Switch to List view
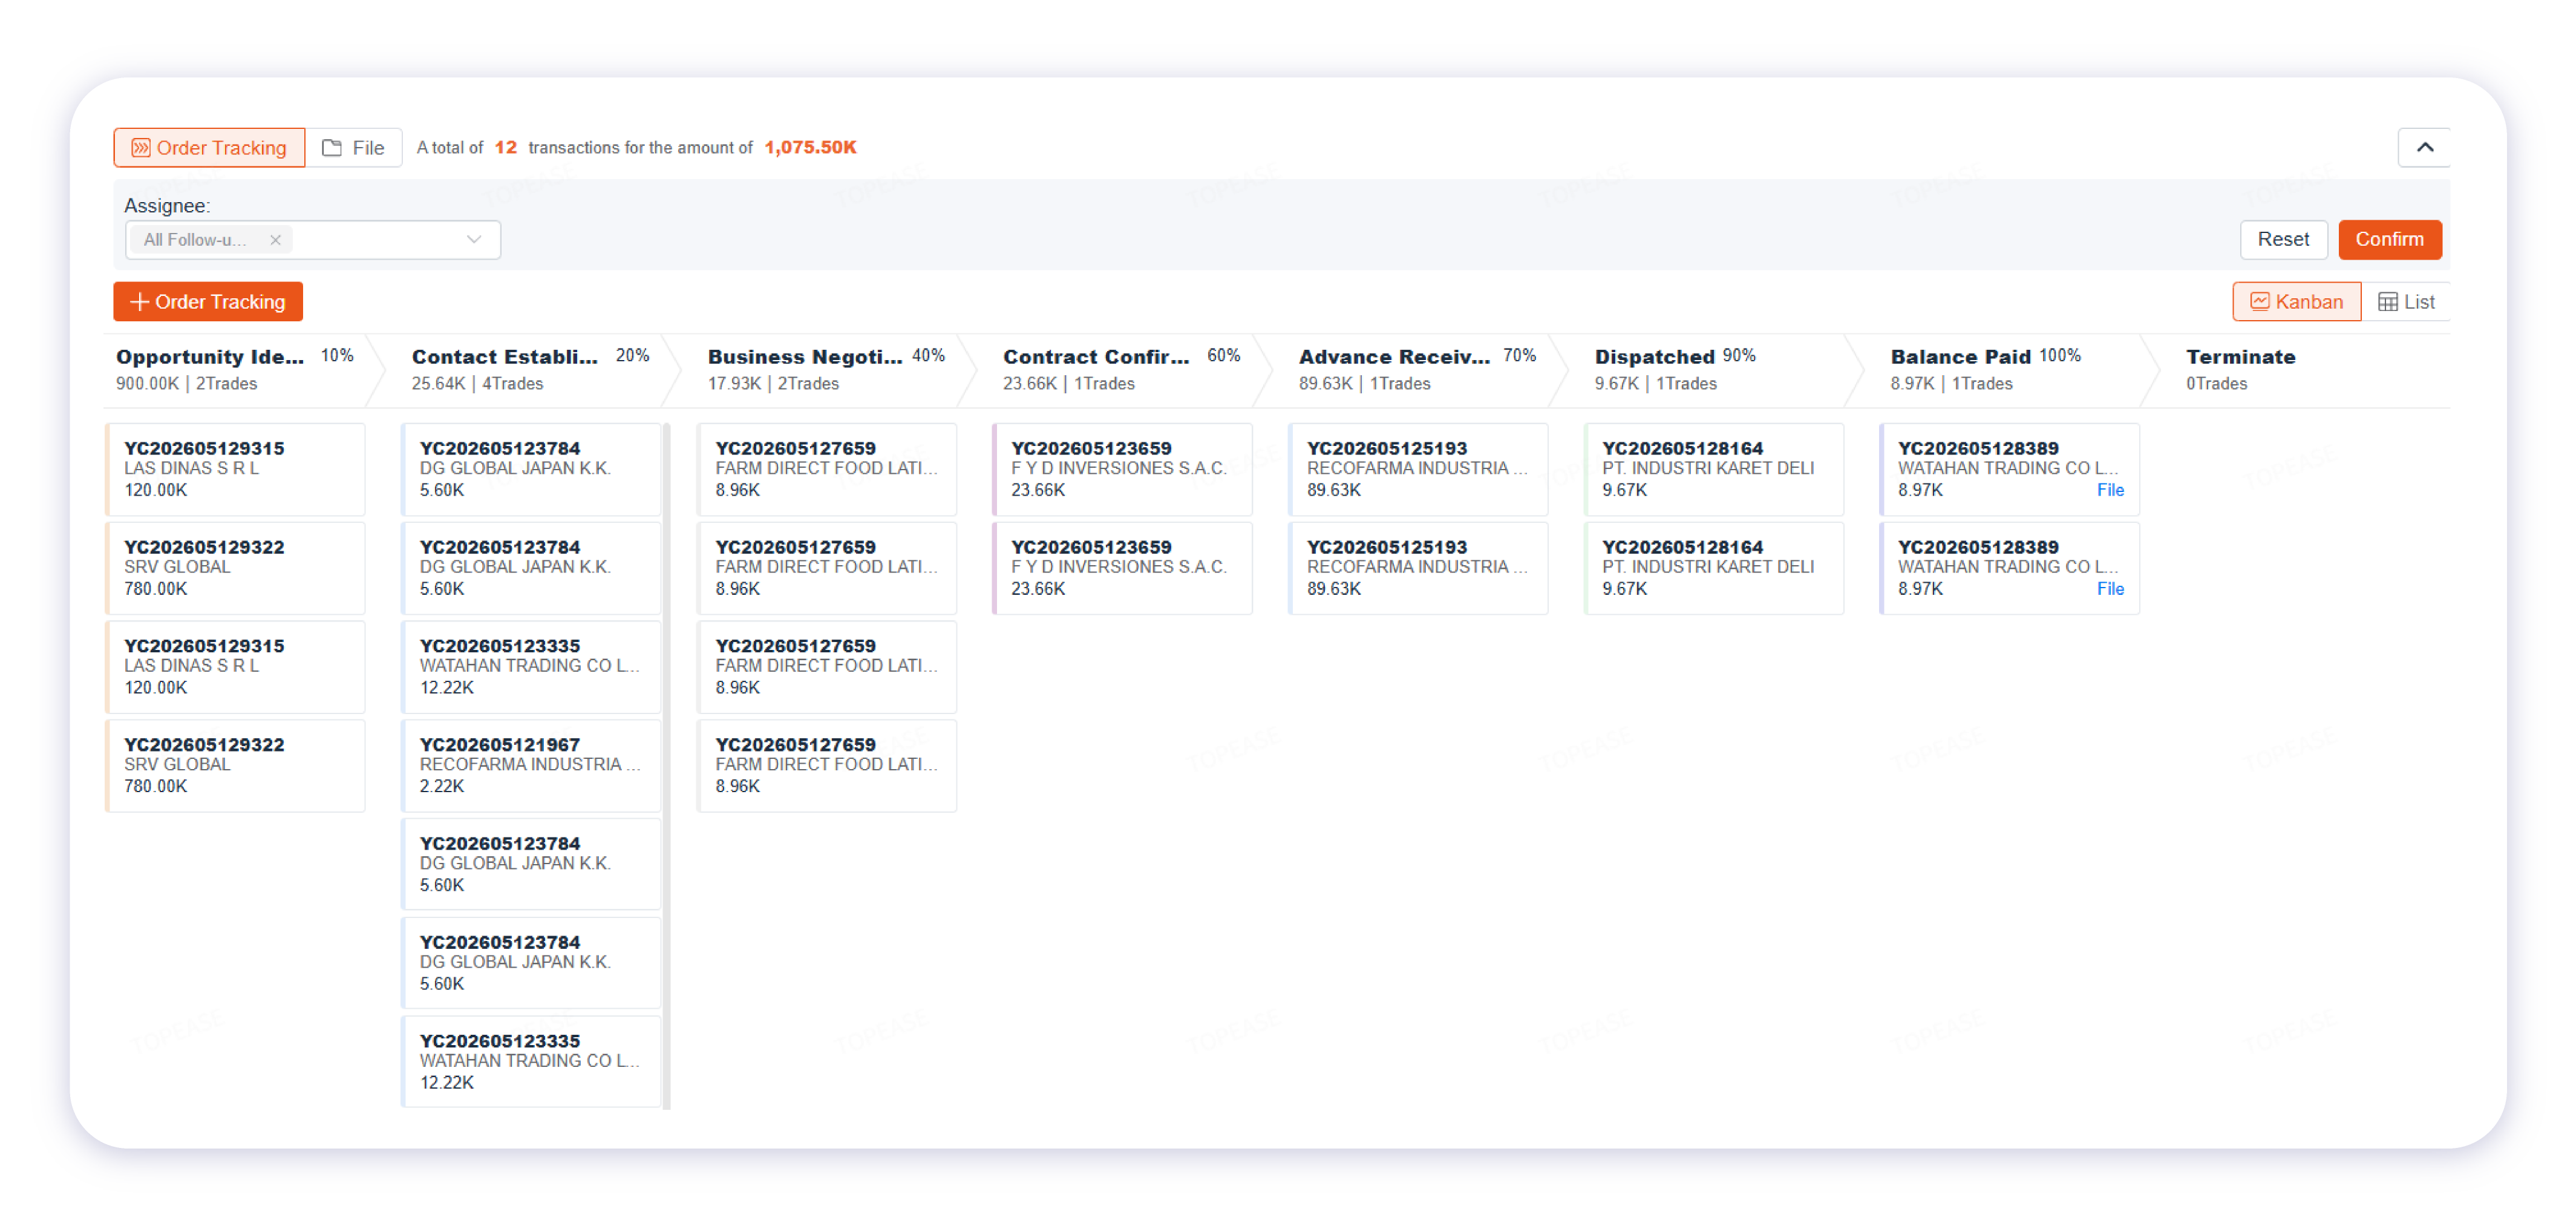 click(2406, 301)
